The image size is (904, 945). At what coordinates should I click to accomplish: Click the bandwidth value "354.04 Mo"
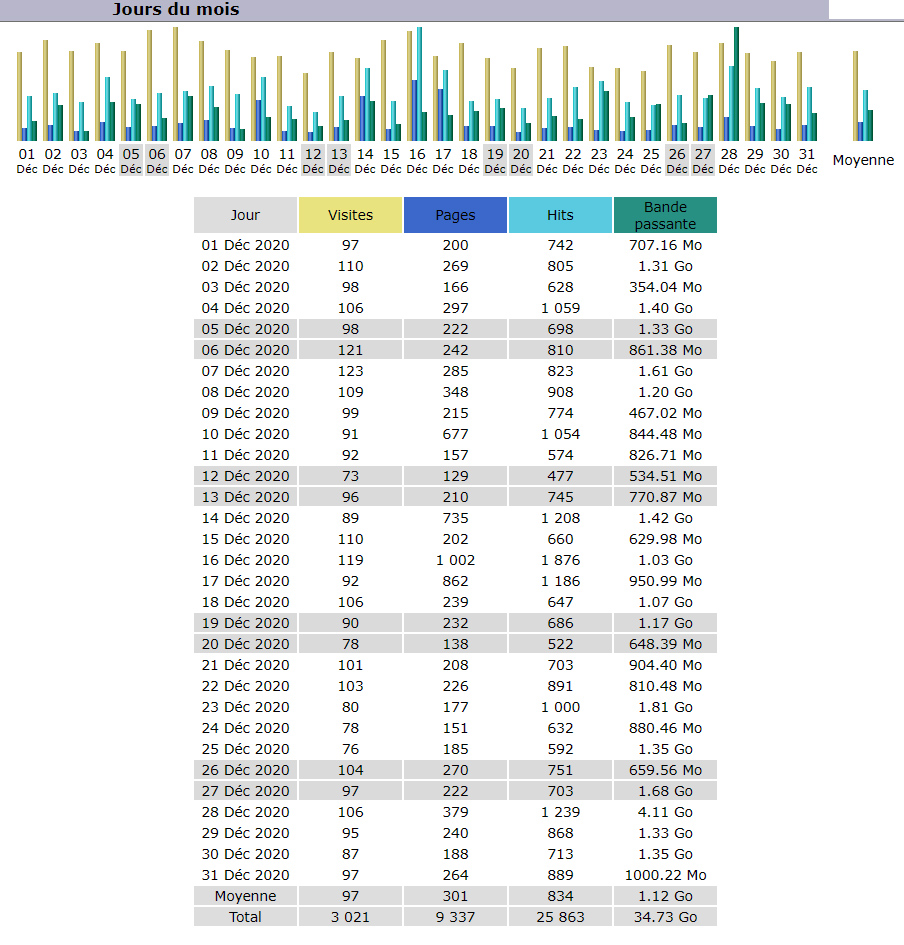(665, 287)
